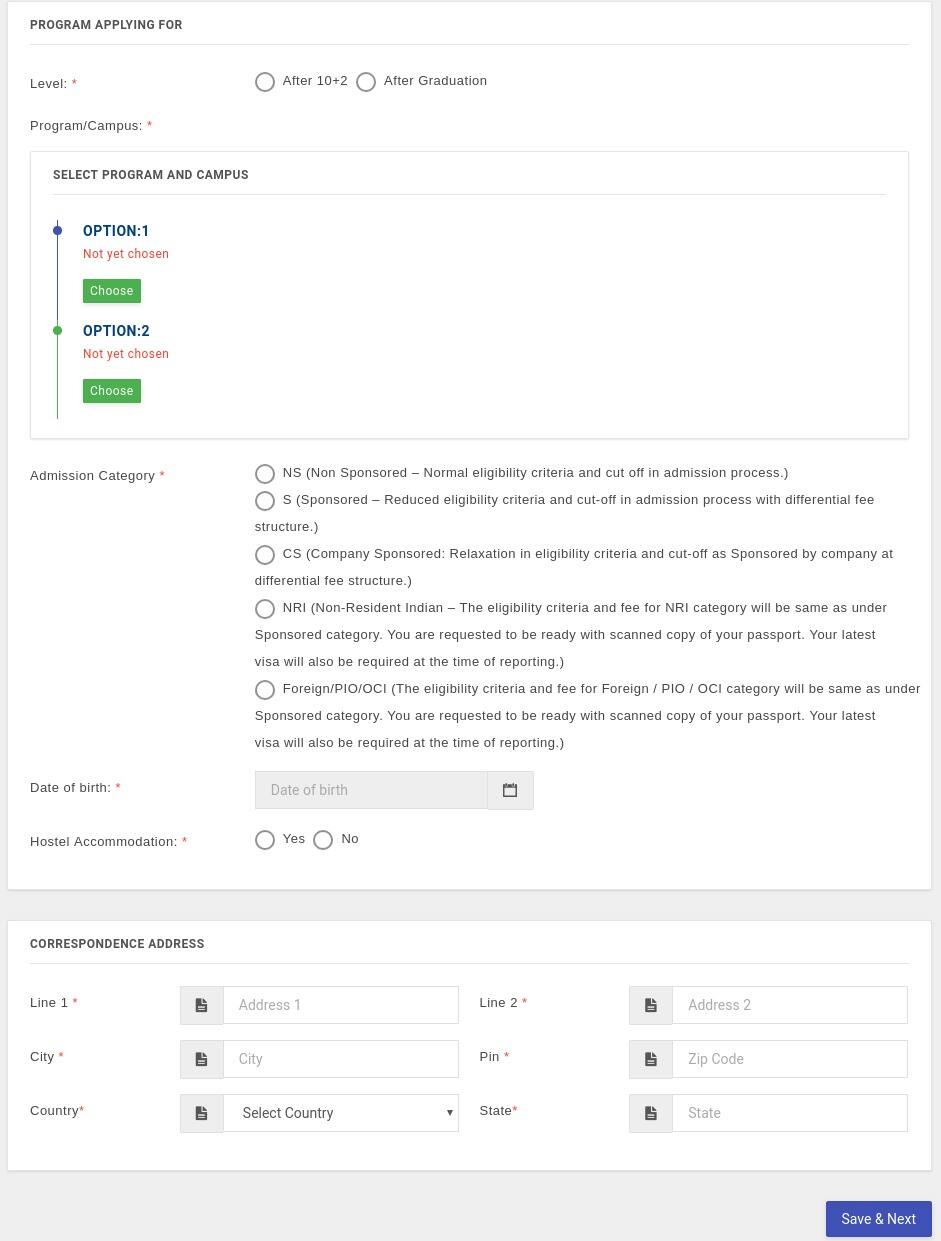
Task: Click into the Address 1 text field
Action: tap(340, 1005)
